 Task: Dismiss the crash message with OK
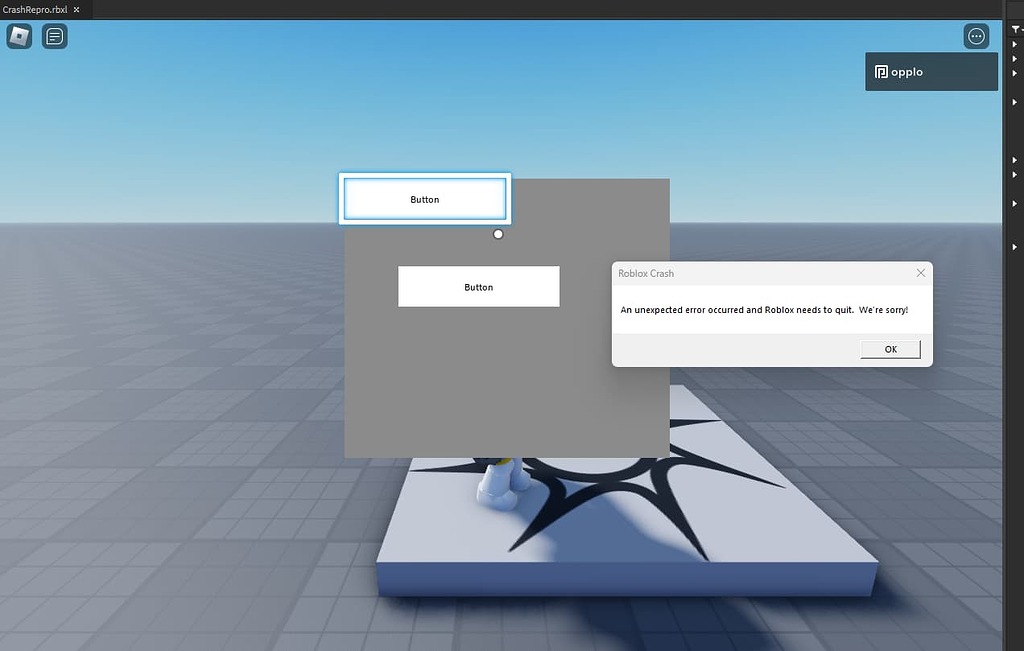click(x=889, y=348)
